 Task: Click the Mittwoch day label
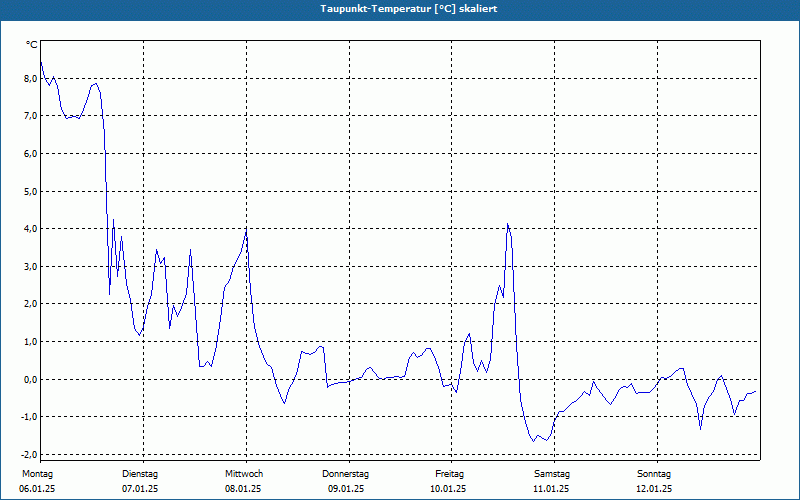(244, 474)
